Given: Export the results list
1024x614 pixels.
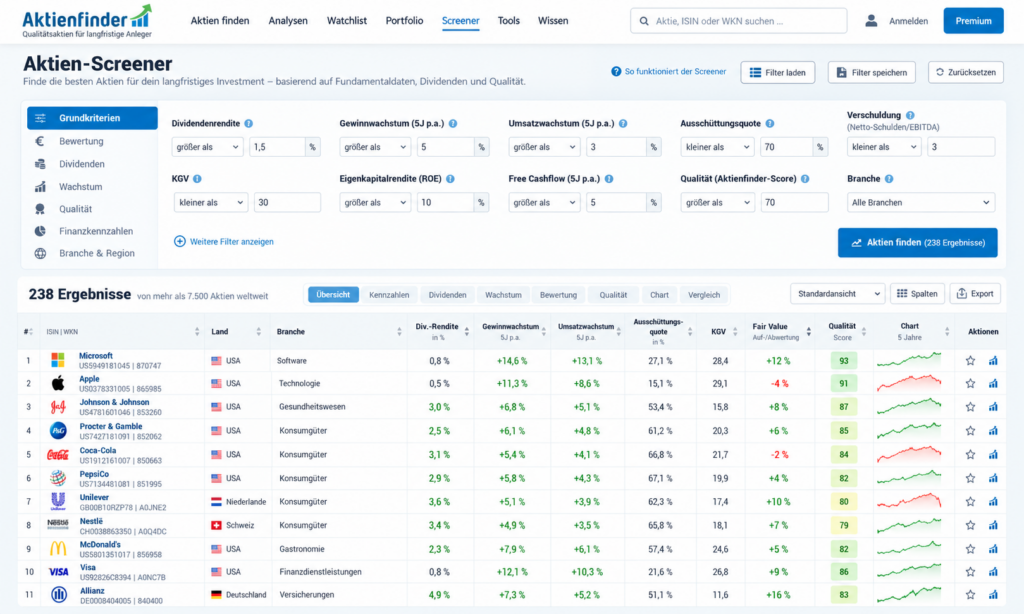Looking at the screenshot, I should pos(975,294).
